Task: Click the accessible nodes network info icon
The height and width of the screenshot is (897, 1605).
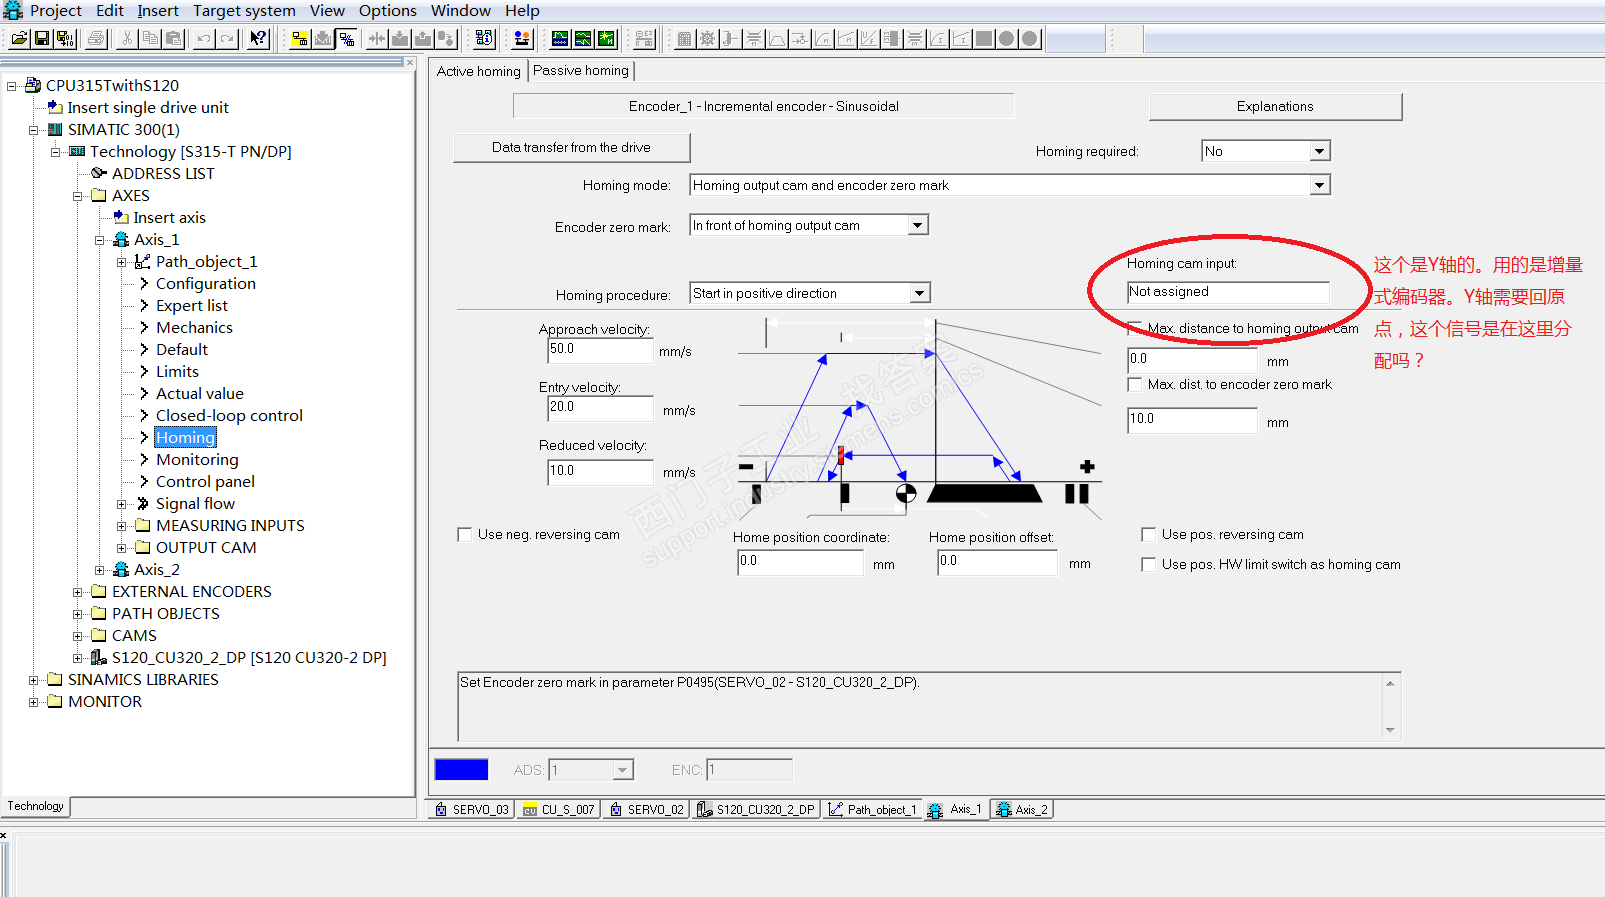Action: [484, 39]
